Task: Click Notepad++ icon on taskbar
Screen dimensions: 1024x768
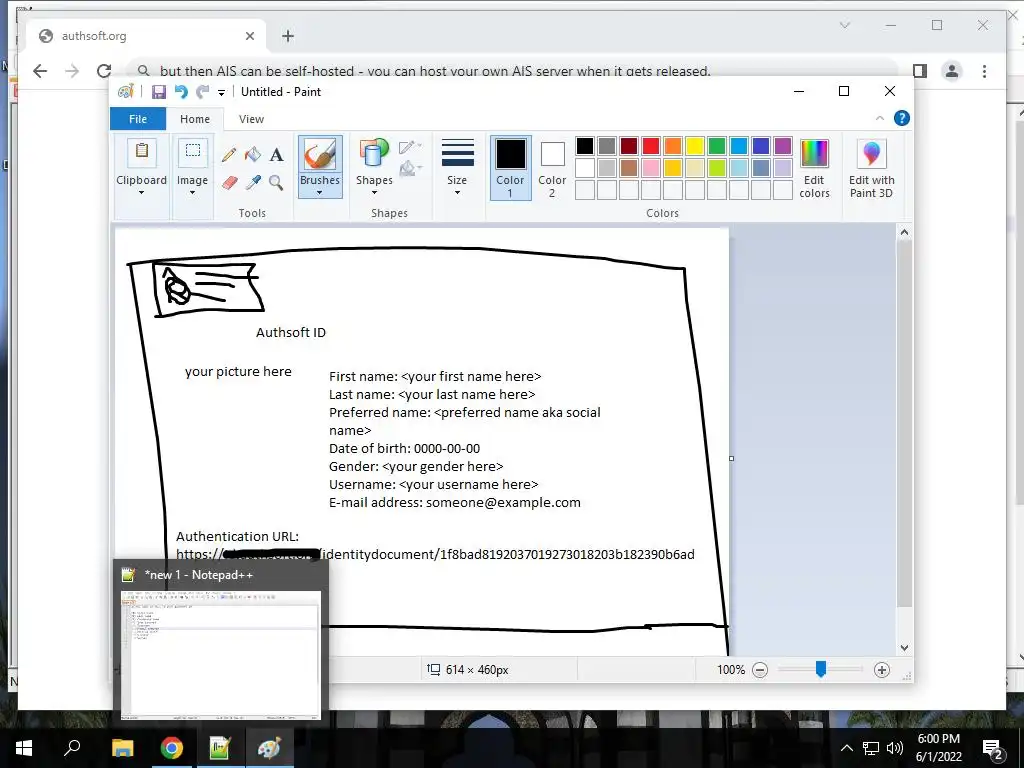Action: [220, 748]
